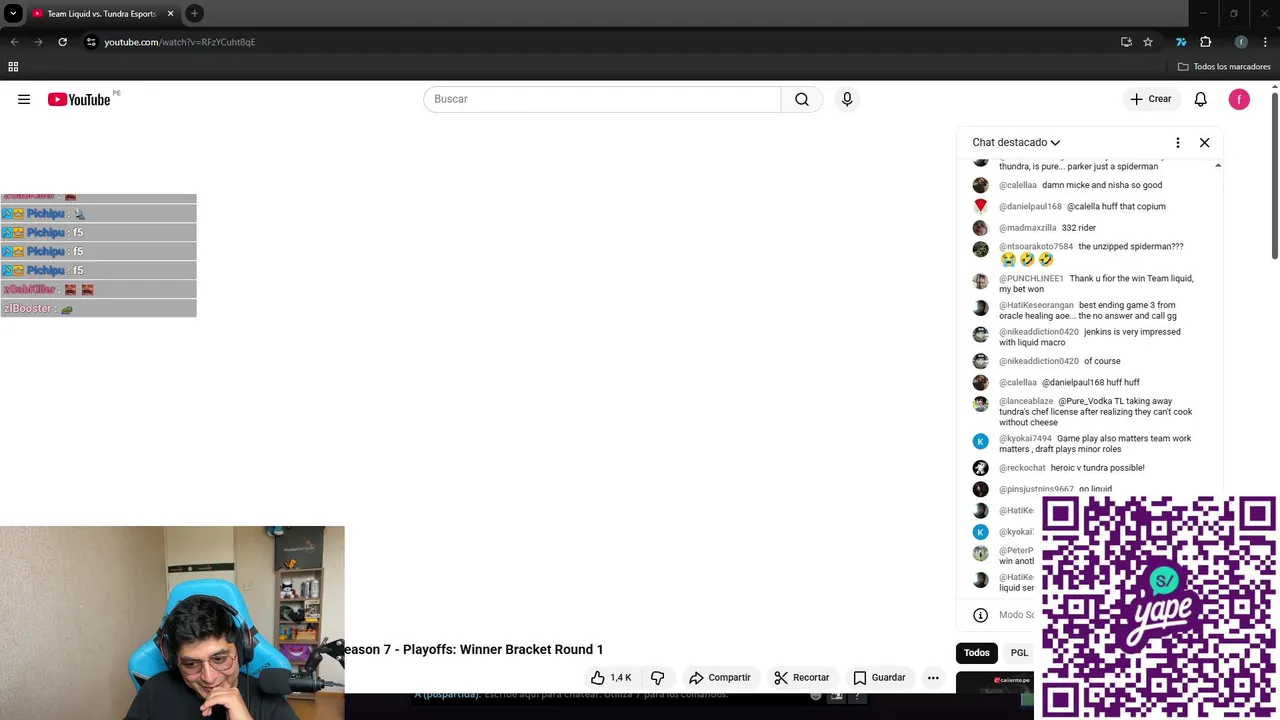
Task: Click the chat info circle icon
Action: click(x=980, y=615)
